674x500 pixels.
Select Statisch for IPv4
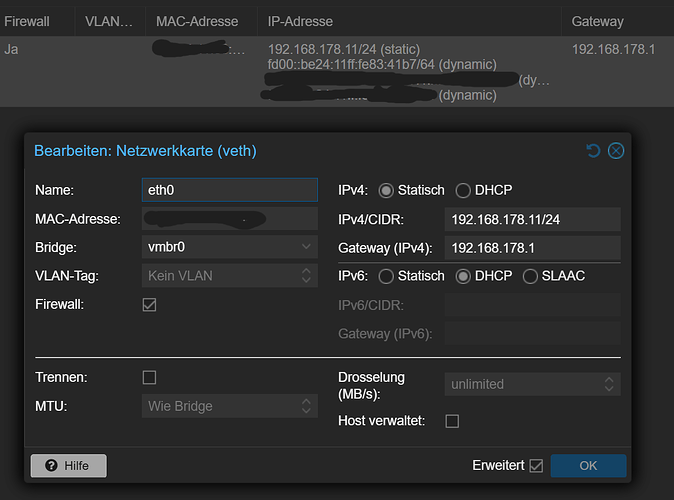(386, 190)
